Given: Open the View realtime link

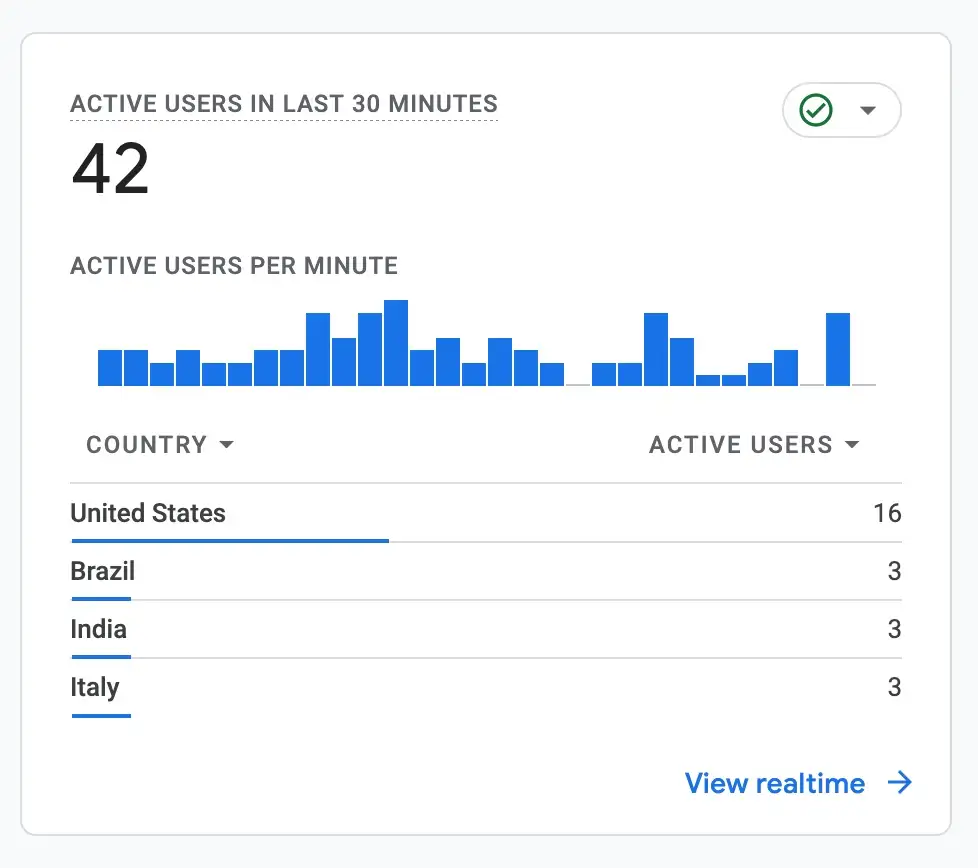Looking at the screenshot, I should click(775, 783).
